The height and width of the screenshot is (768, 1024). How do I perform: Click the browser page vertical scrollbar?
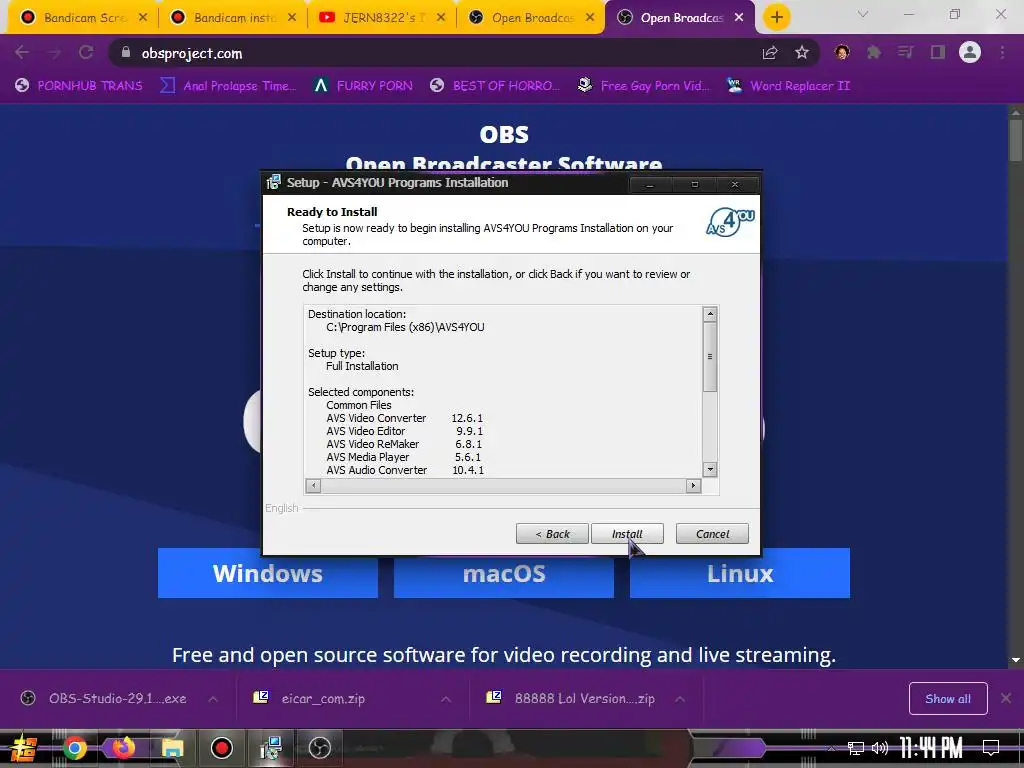1016,385
